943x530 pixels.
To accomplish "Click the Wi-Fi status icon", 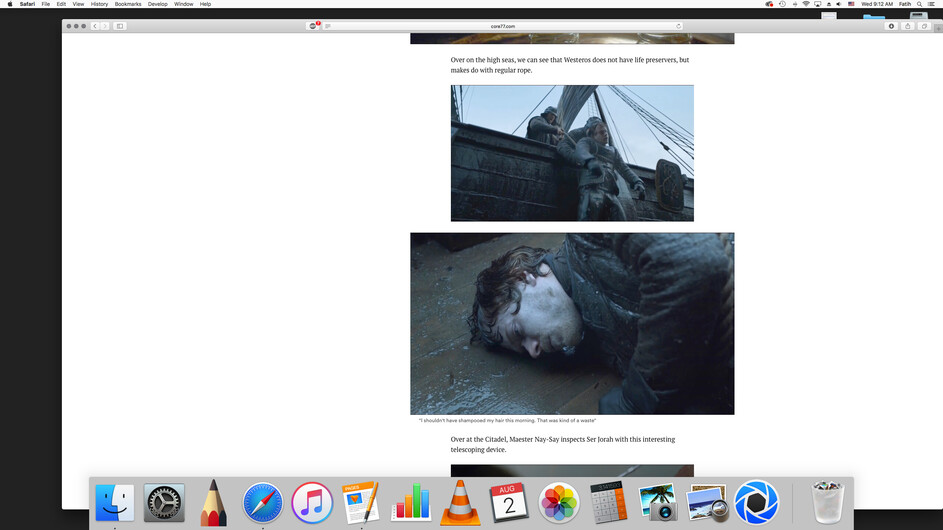I will [x=806, y=4].
